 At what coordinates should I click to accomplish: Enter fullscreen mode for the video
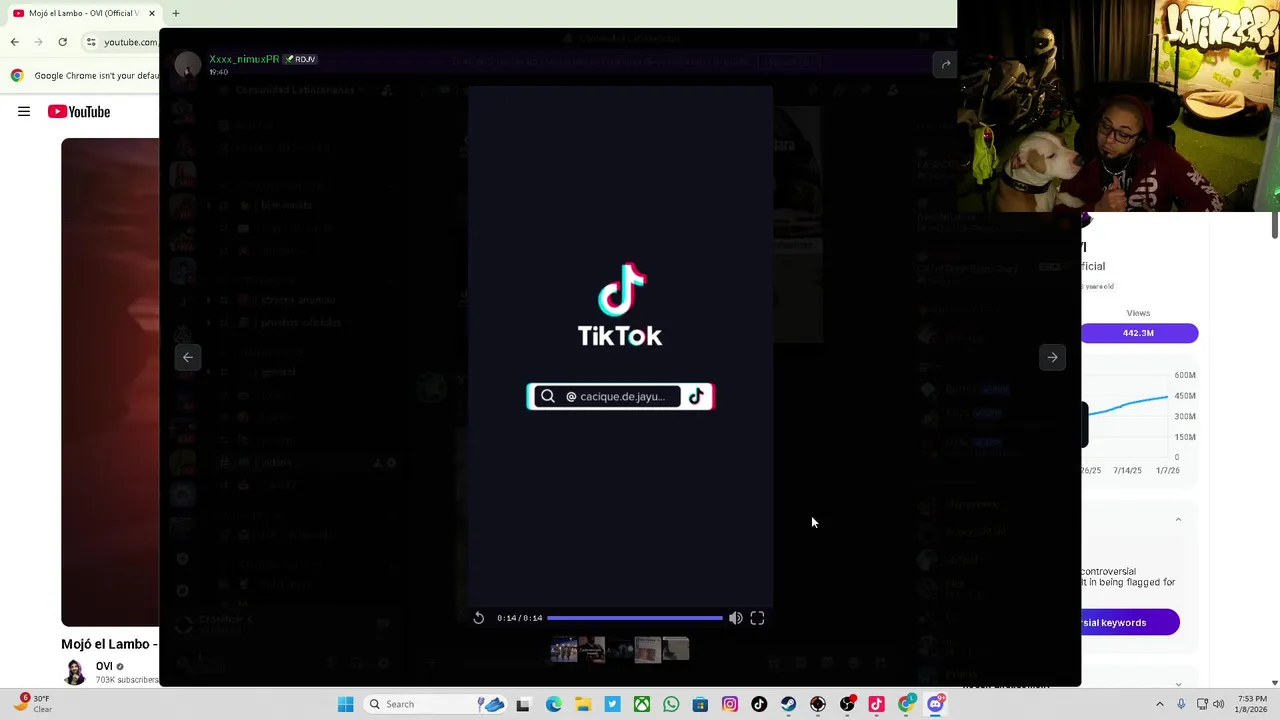point(757,618)
